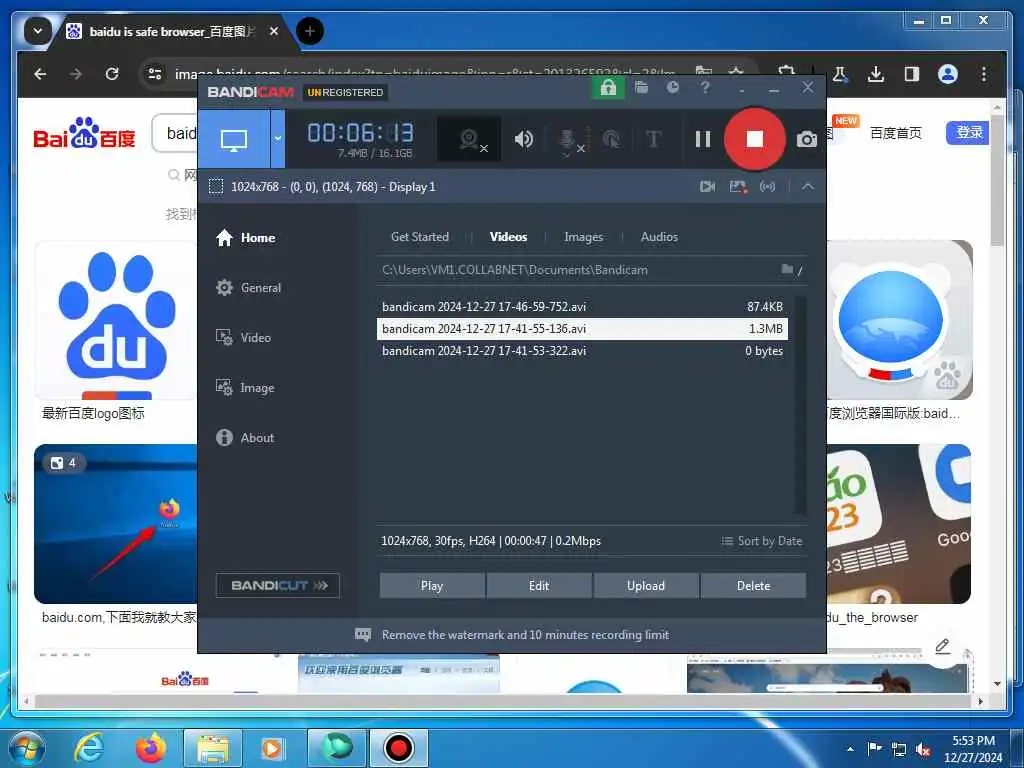Click the Bandicam video list scrollbar
The height and width of the screenshot is (768, 1024).
point(799,405)
